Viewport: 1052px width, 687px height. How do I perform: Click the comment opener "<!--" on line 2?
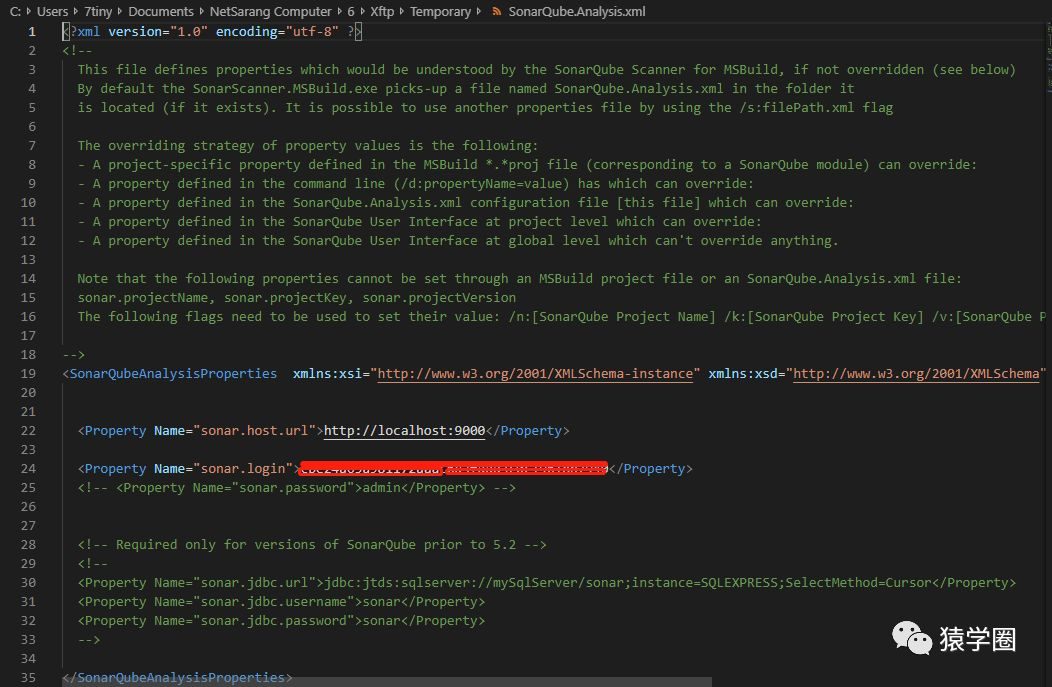78,51
